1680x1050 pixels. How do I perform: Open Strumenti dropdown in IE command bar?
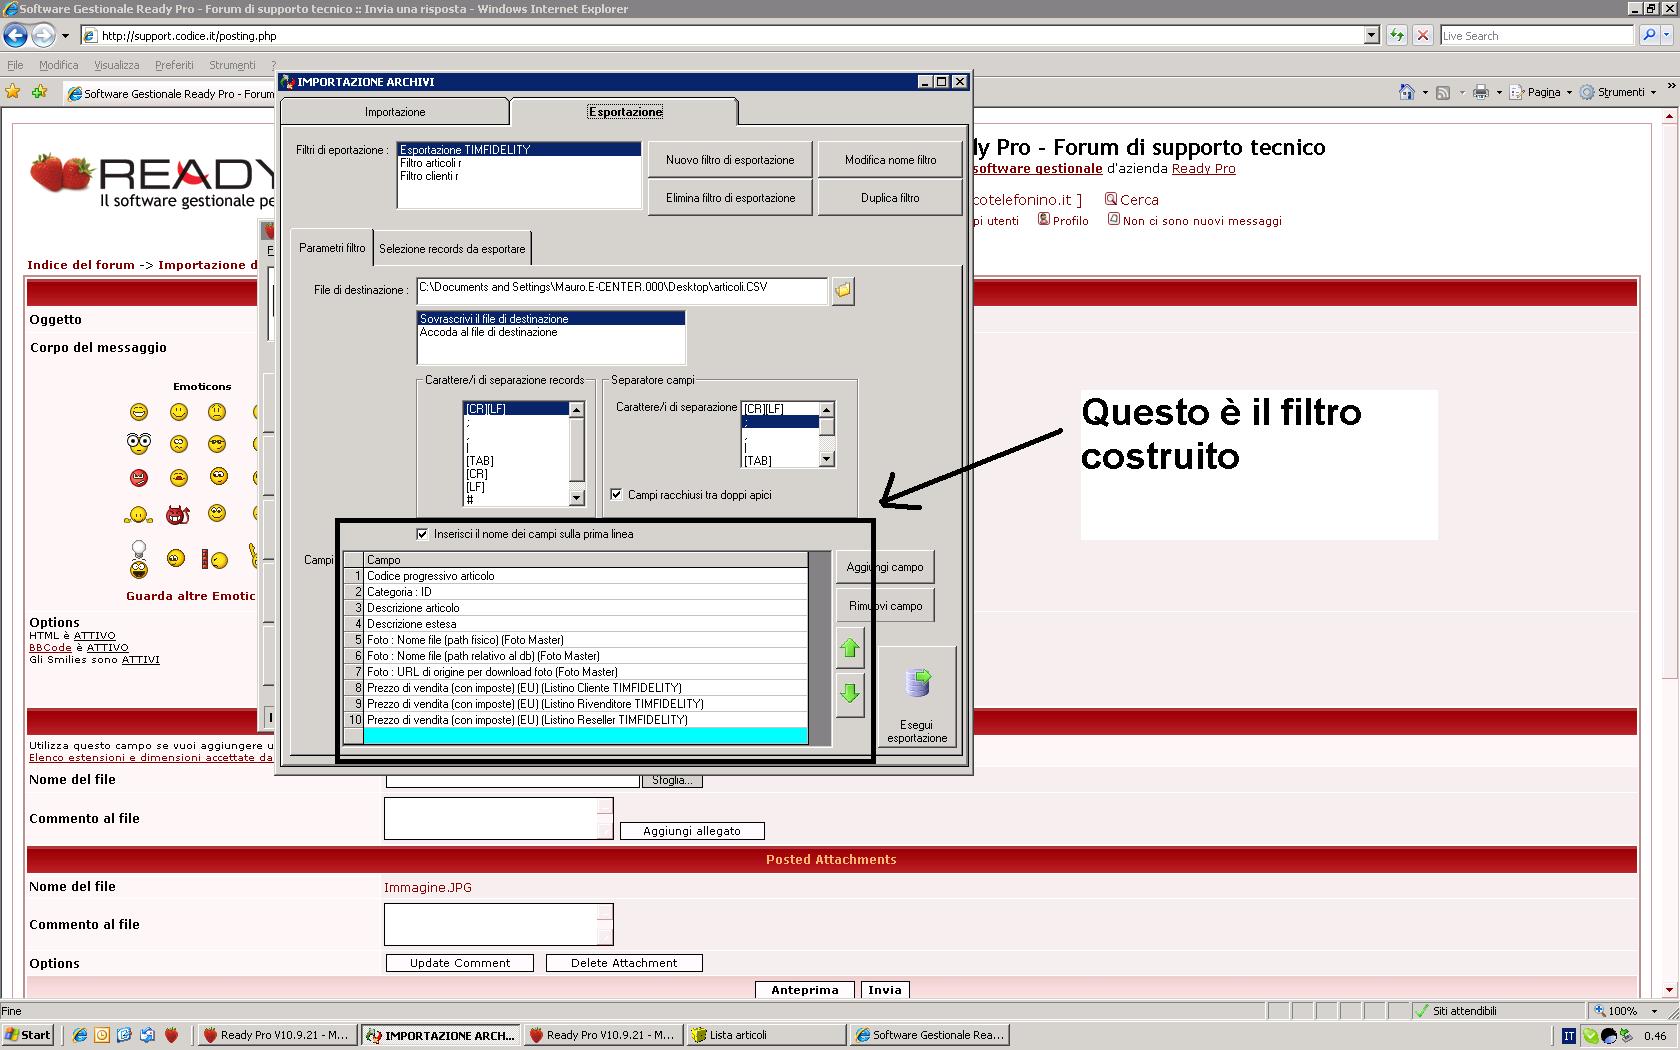pos(1618,92)
